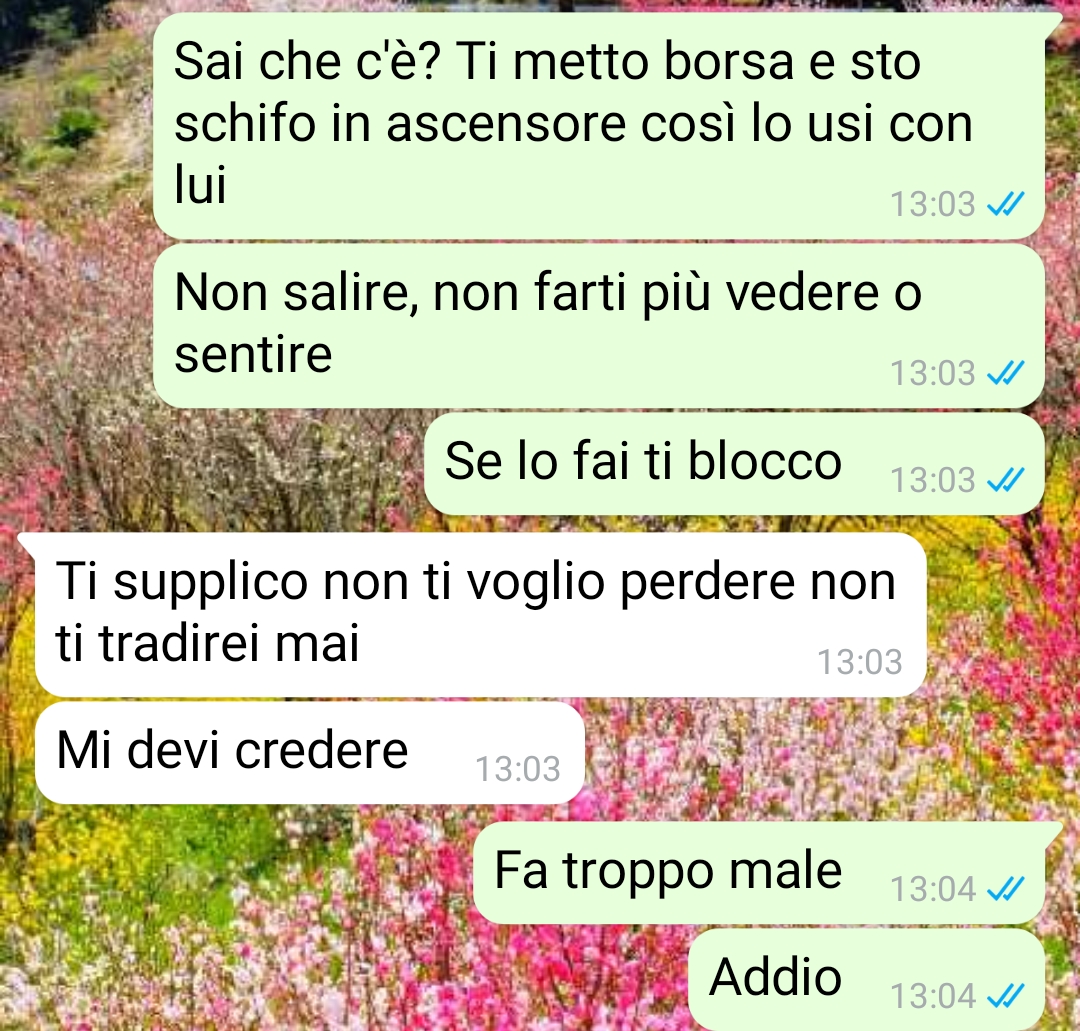The image size is (1080, 1031).
Task: Tap read ticks on 'Non salire' message
Action: point(1006,373)
